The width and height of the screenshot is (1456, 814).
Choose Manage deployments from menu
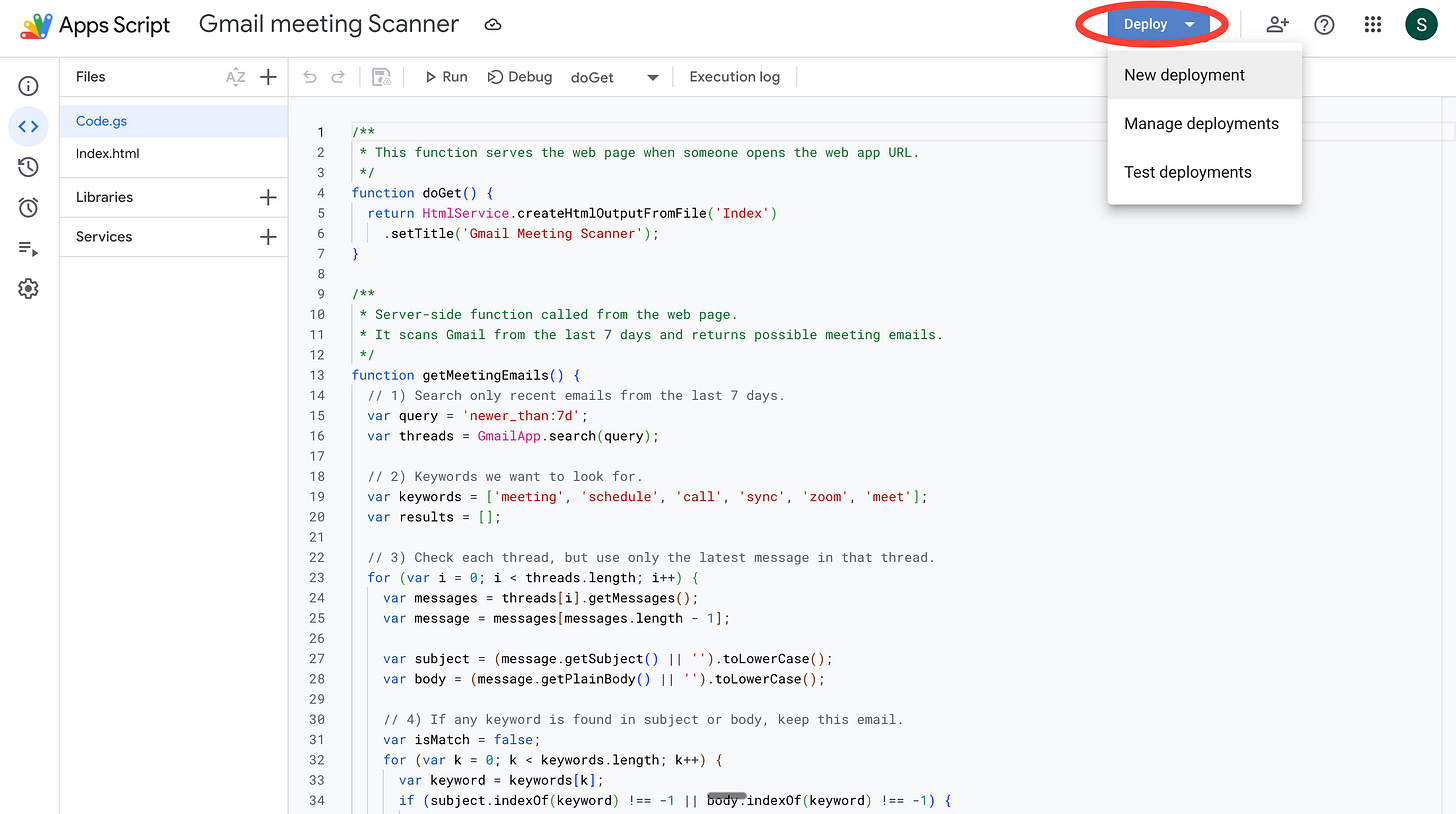[1205, 124]
